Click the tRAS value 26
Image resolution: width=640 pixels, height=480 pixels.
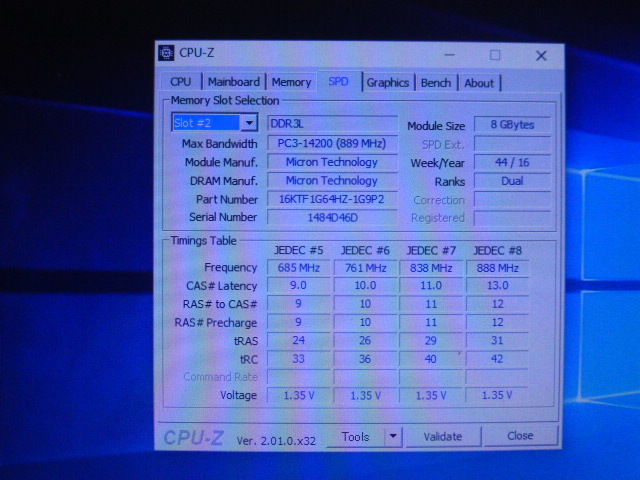coord(365,340)
